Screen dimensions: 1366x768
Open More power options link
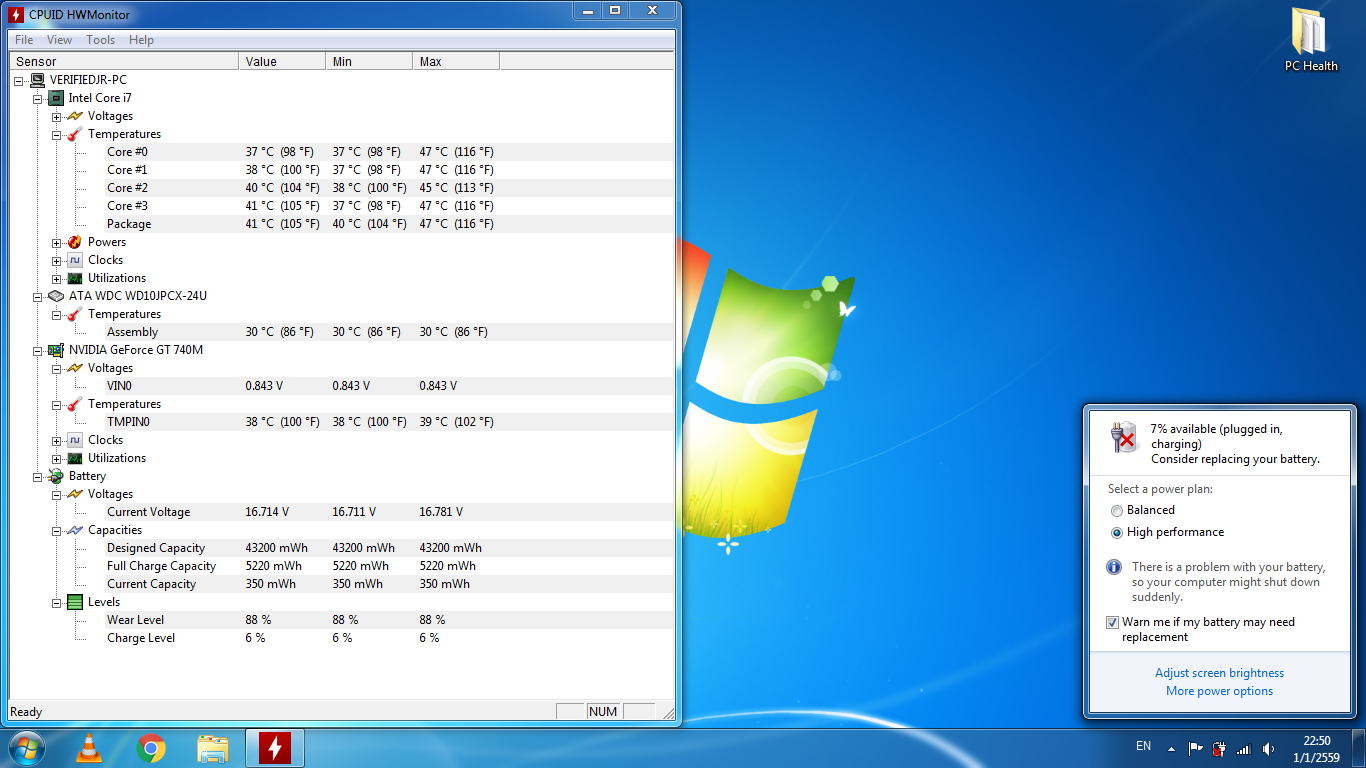coord(1219,691)
